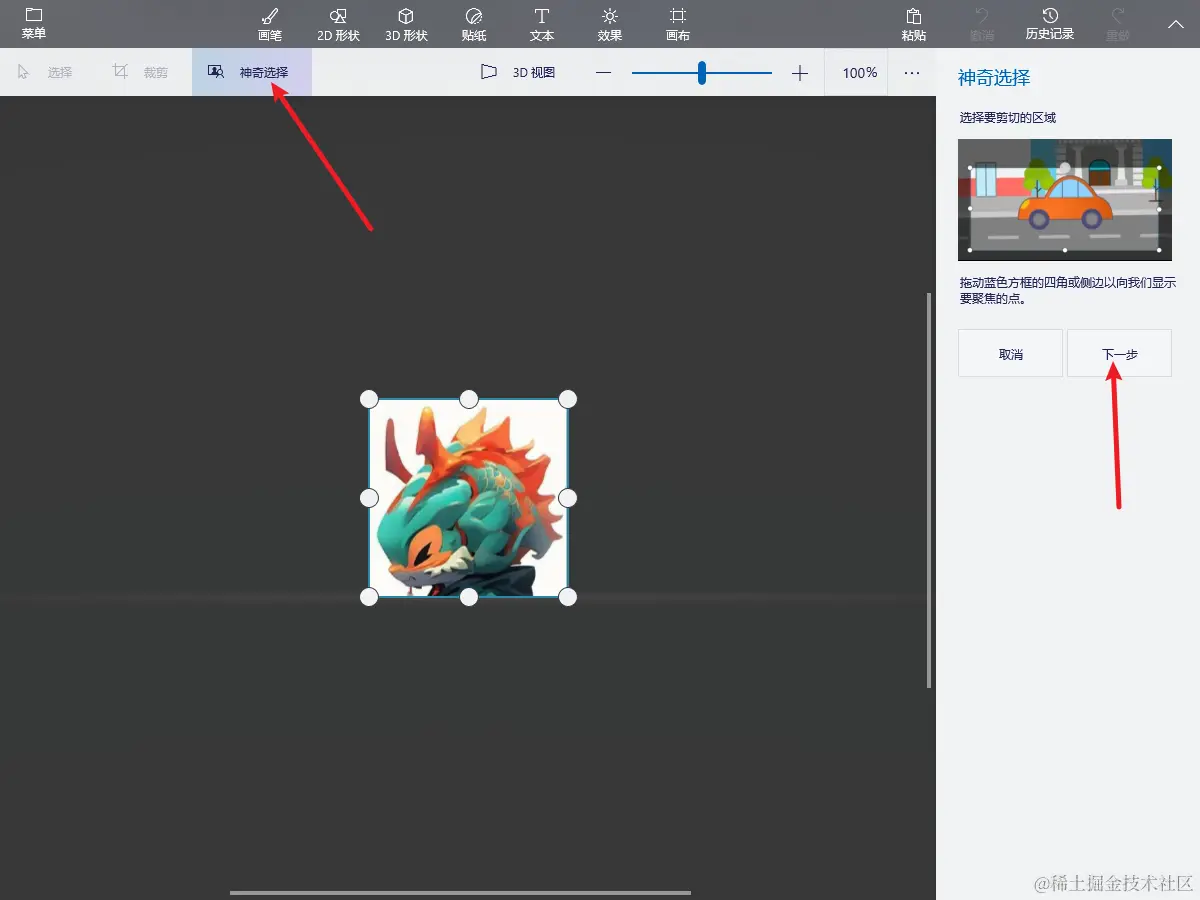Open the 菜单 folder menu
The width and height of the screenshot is (1200, 900).
[x=34, y=24]
